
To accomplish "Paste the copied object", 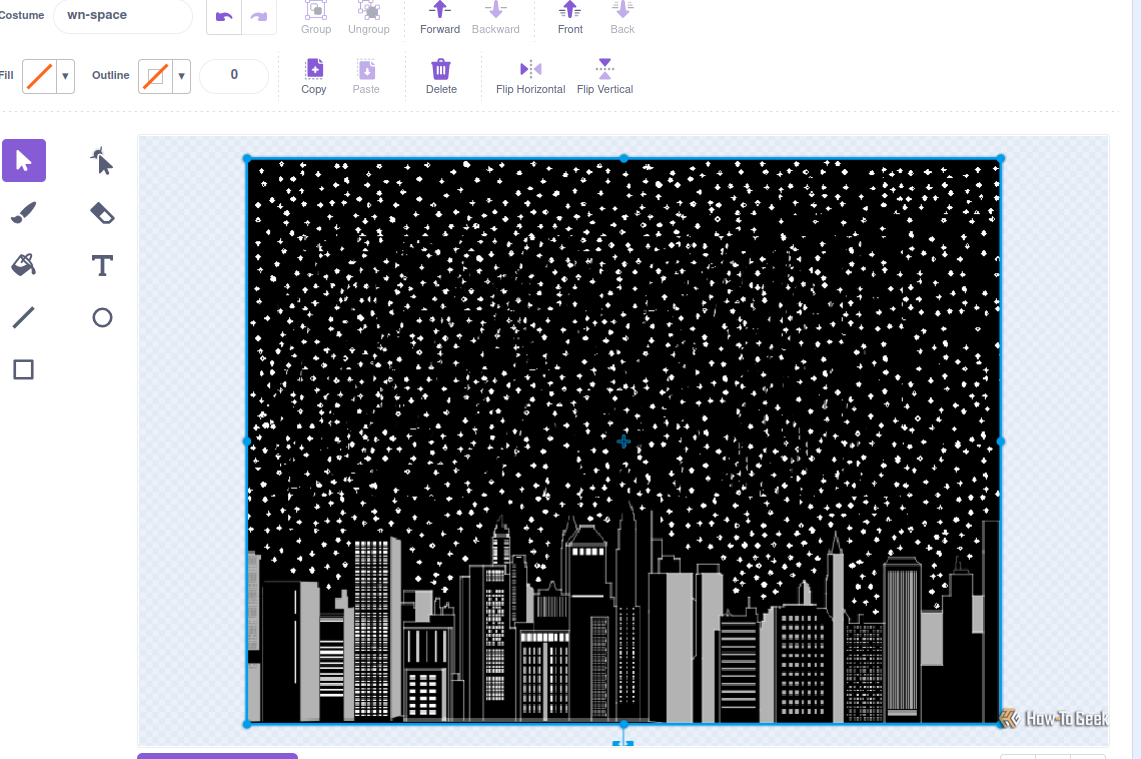I will point(366,76).
